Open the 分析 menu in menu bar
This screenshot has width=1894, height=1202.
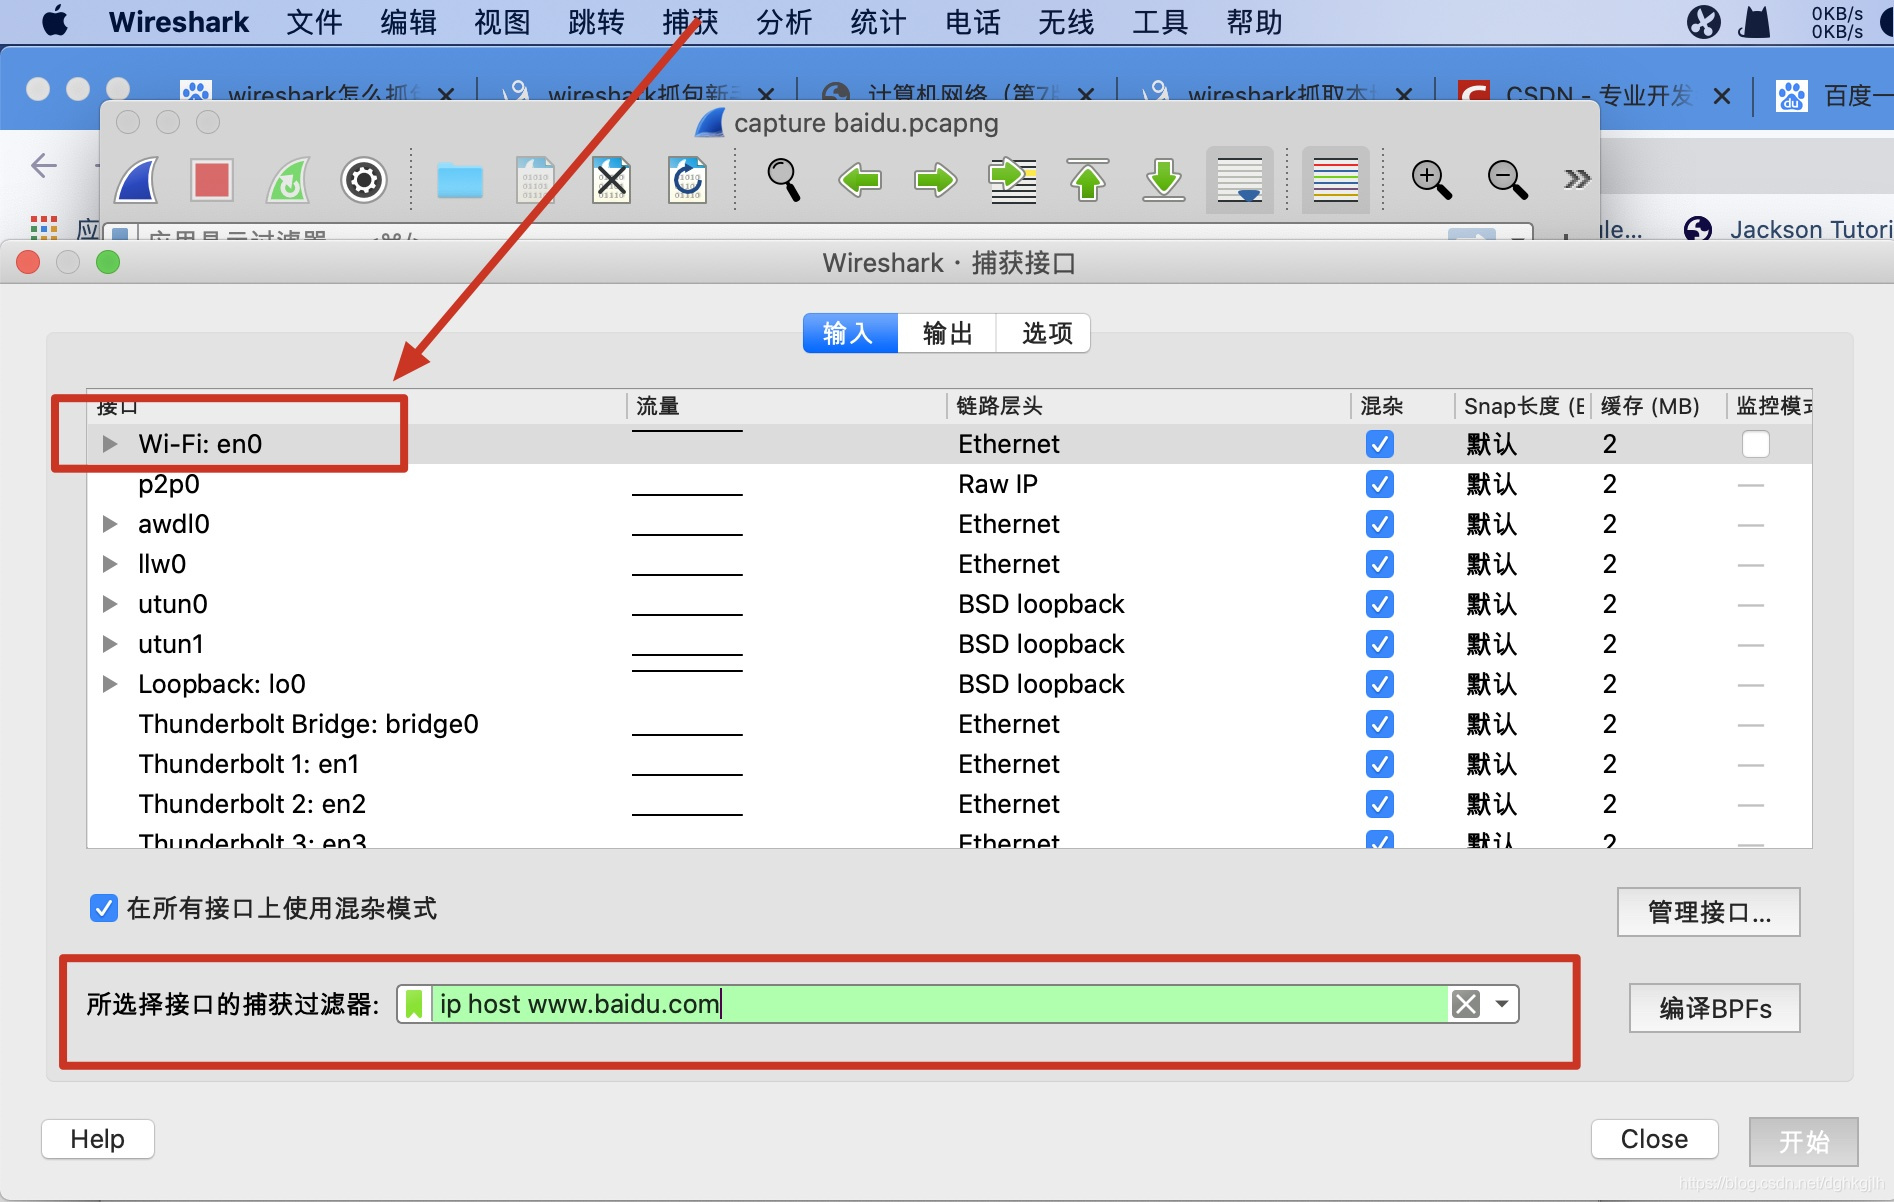pos(784,22)
